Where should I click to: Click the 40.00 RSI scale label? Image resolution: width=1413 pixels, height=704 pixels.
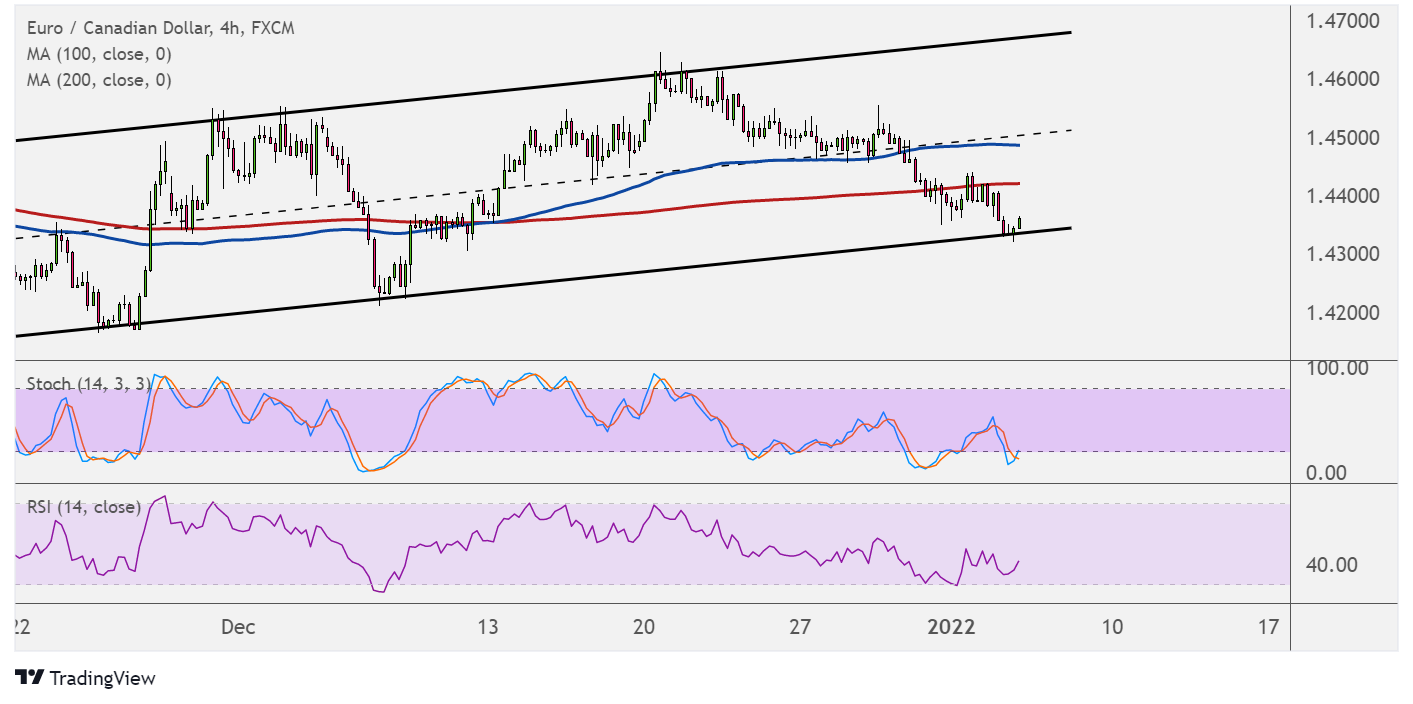[x=1332, y=565]
